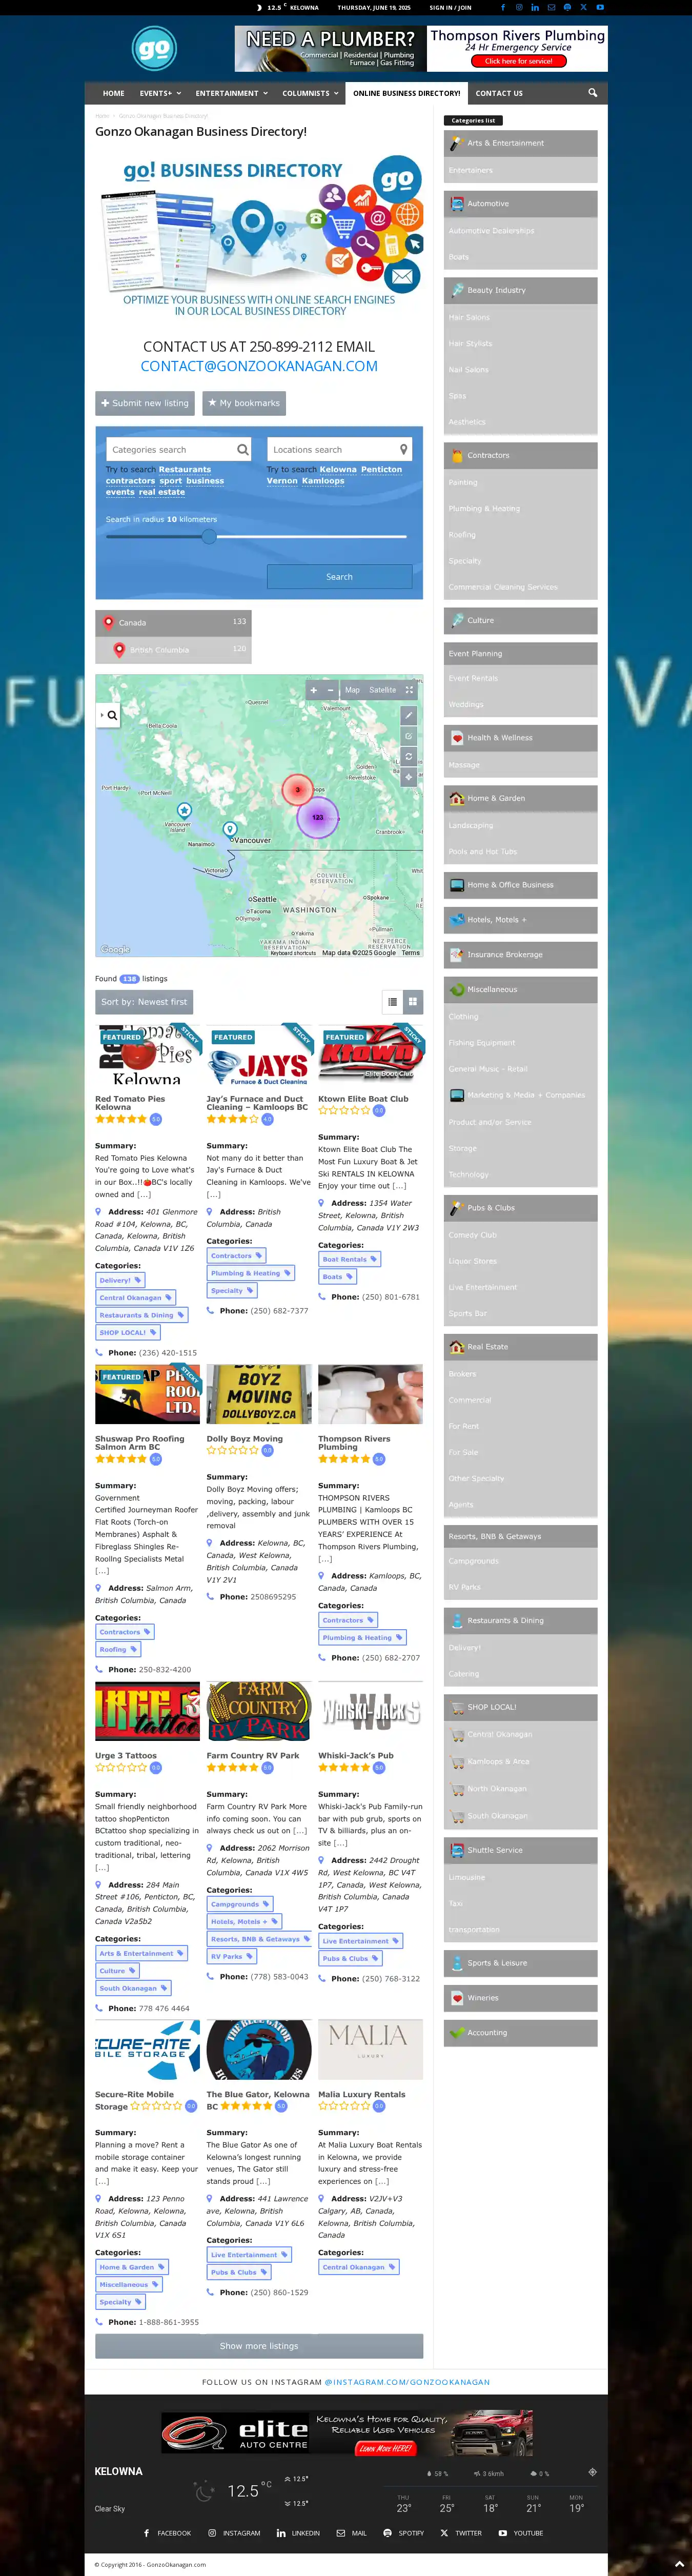Toggle map to Satellite view

382,690
